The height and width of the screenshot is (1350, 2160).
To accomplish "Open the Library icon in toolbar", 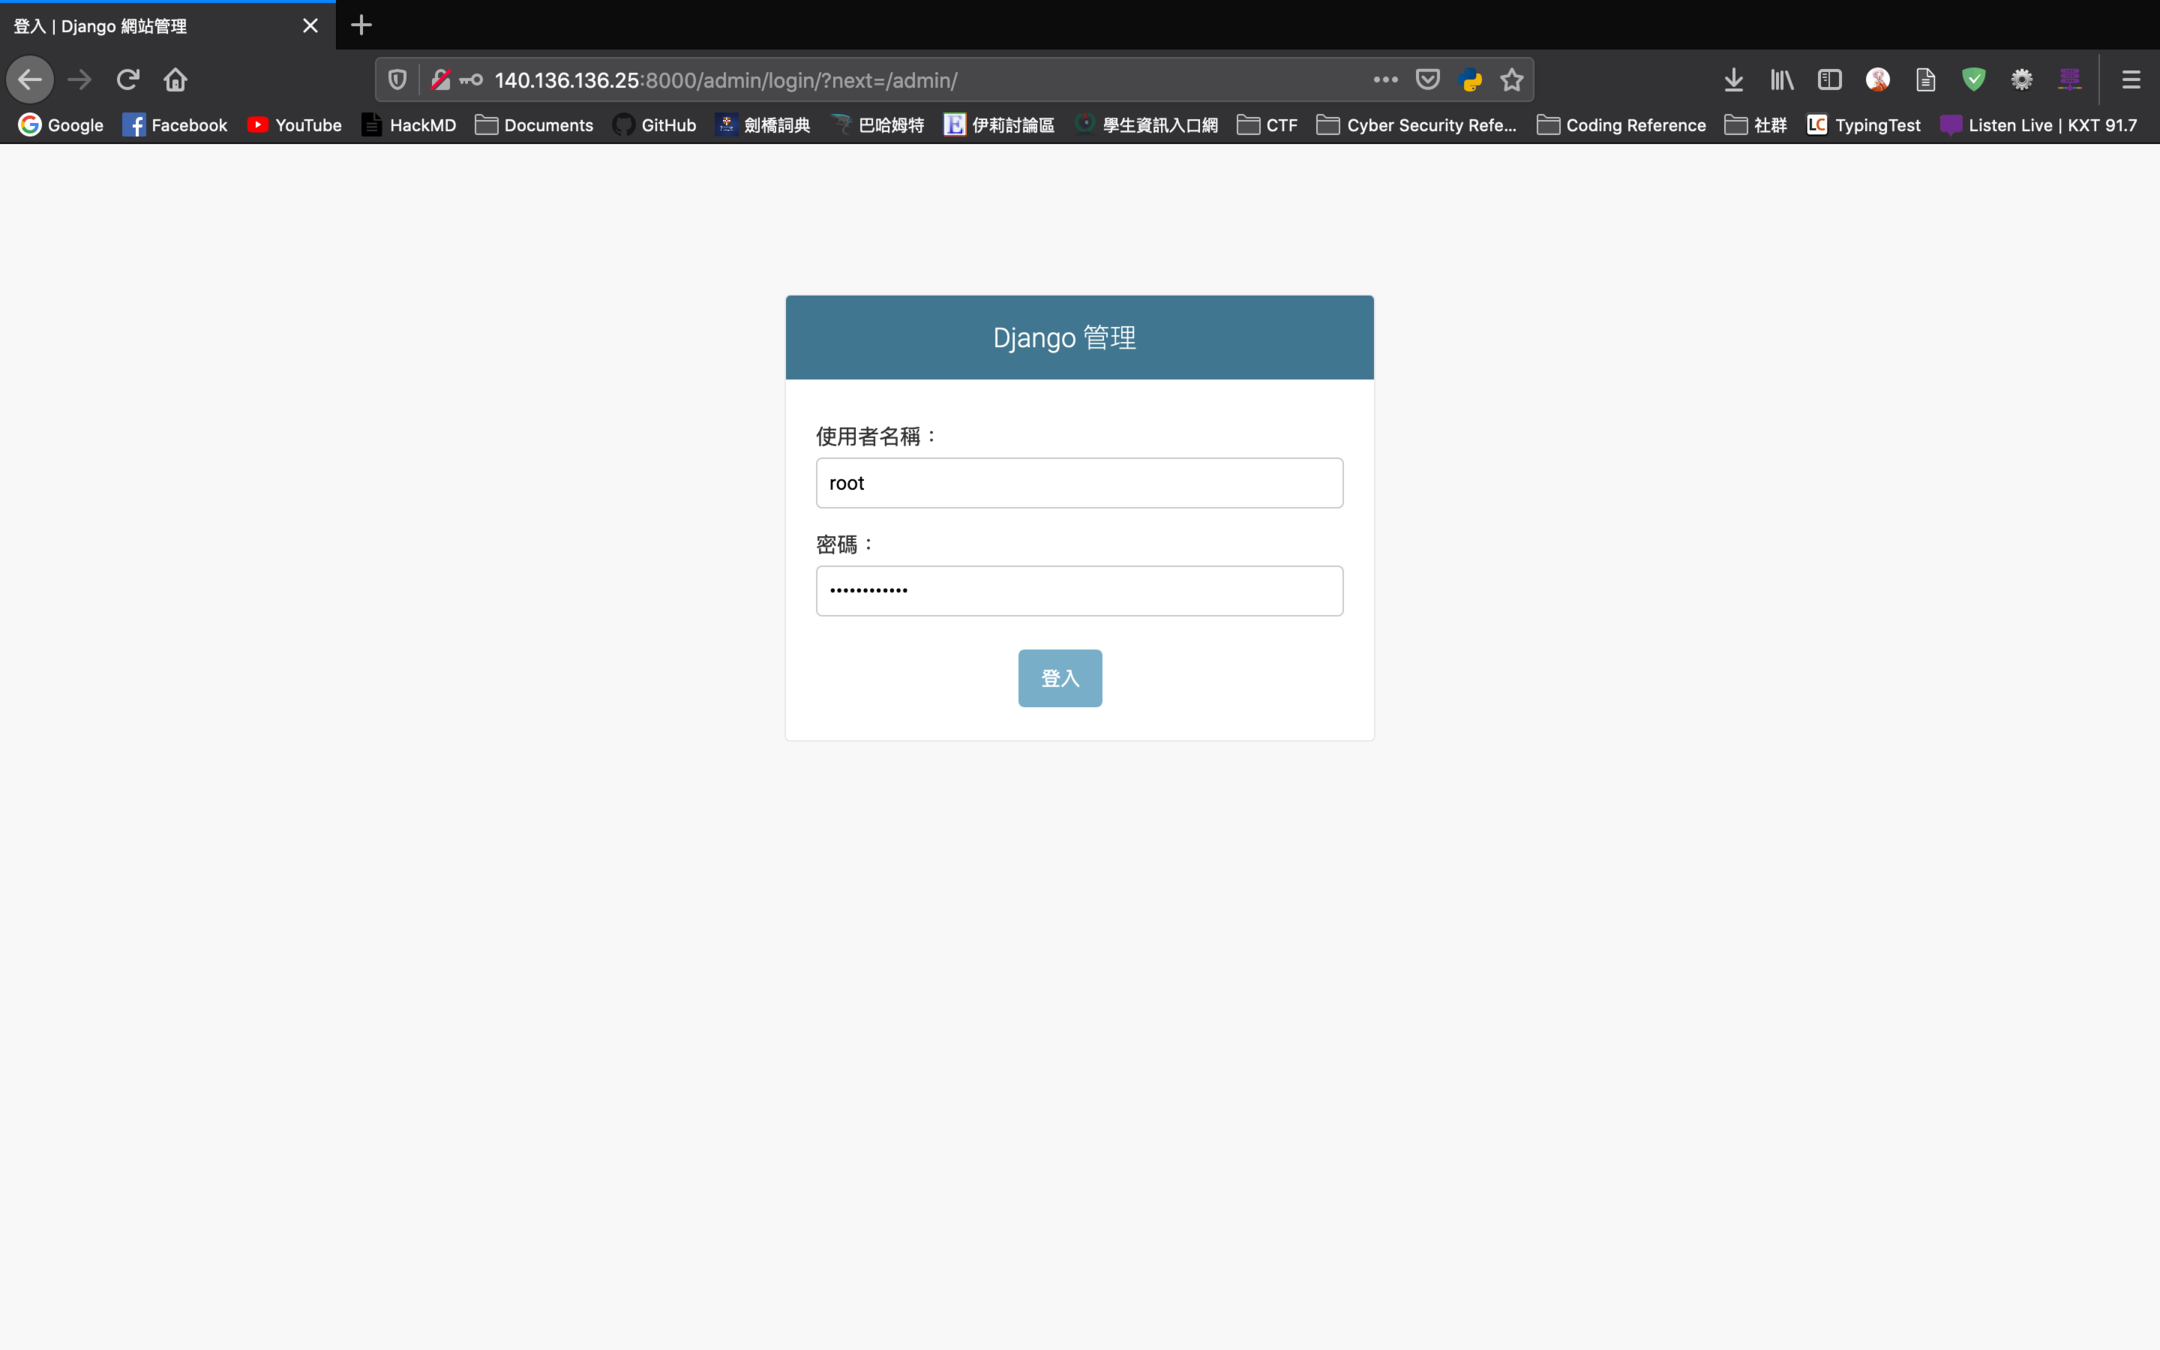I will click(1781, 80).
